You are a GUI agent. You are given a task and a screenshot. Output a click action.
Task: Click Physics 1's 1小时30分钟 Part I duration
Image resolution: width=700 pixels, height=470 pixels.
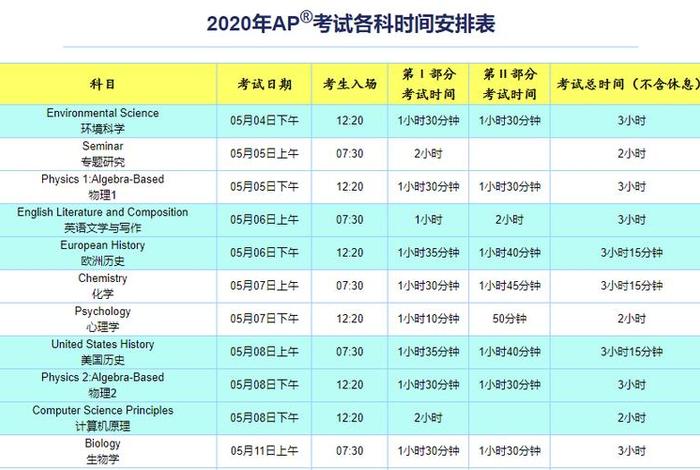pos(429,187)
